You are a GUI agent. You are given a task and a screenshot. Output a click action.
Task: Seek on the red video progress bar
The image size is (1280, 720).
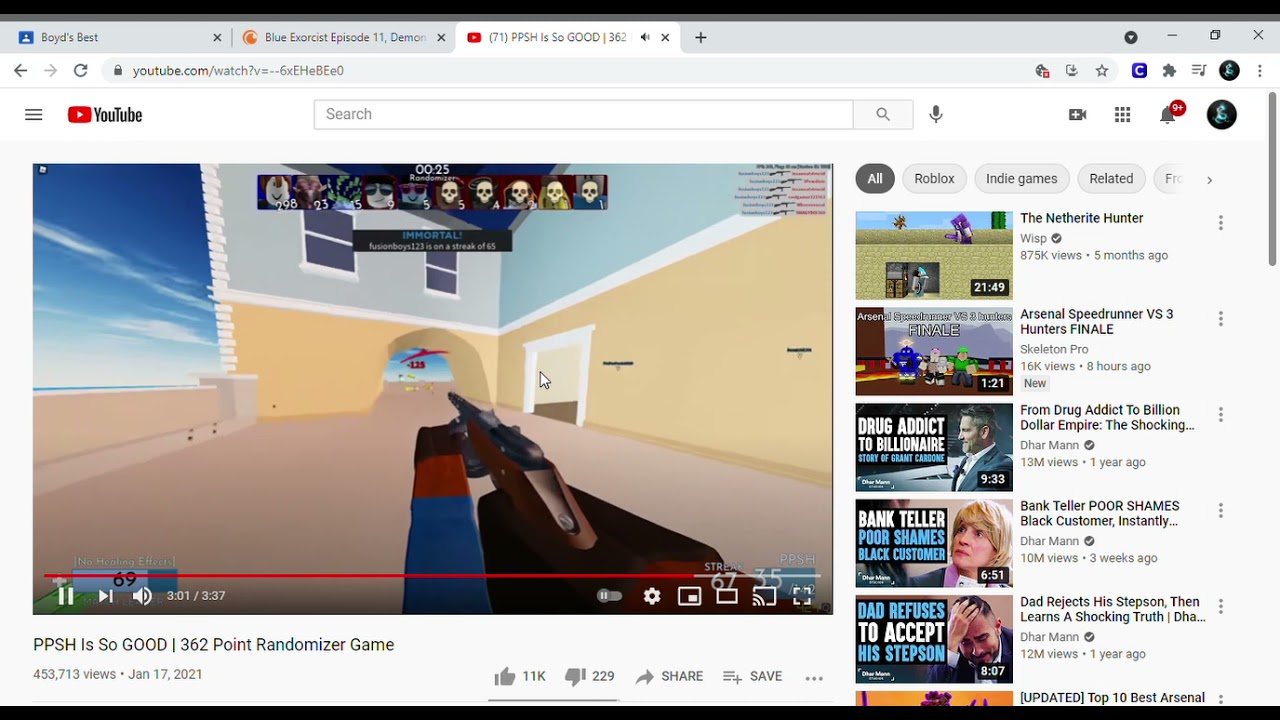click(432, 576)
